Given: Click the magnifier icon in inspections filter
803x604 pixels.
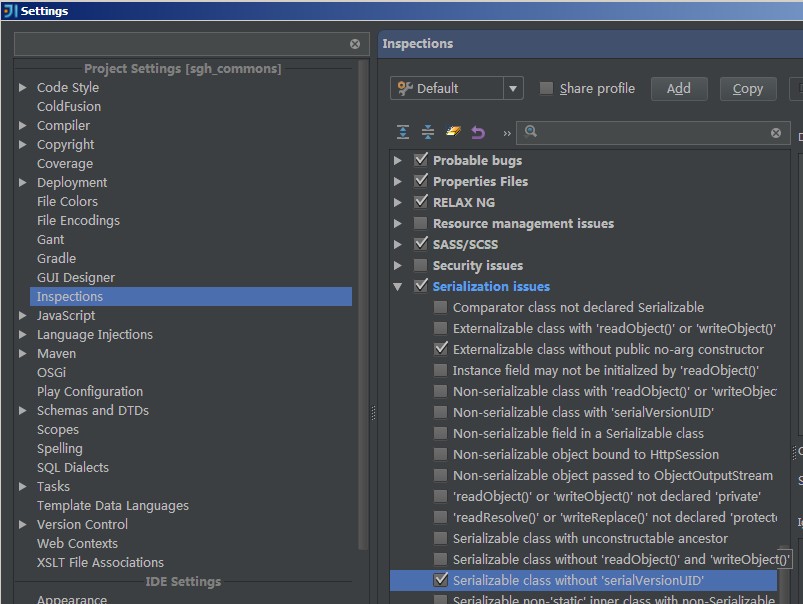Looking at the screenshot, I should click(x=531, y=132).
